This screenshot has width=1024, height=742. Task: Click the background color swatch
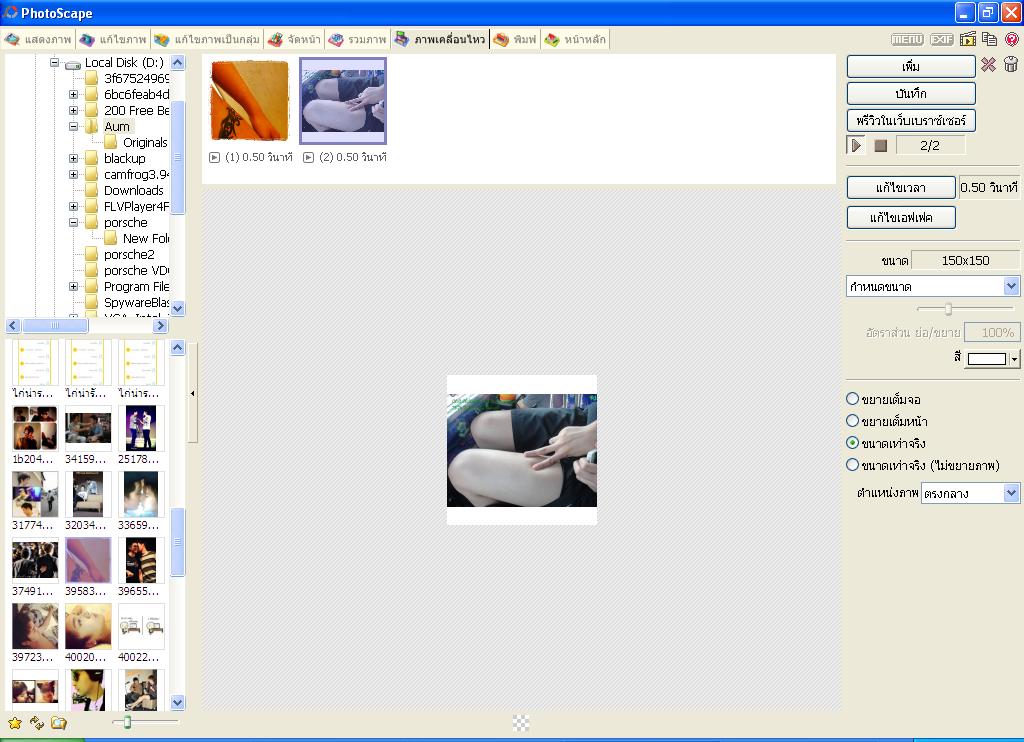[987, 359]
